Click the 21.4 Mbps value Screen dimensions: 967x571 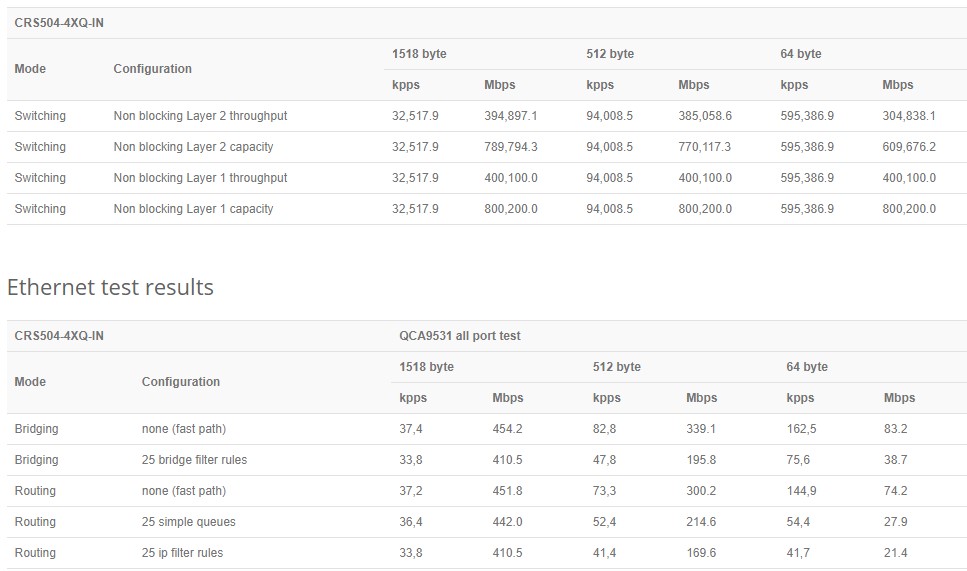(x=896, y=553)
